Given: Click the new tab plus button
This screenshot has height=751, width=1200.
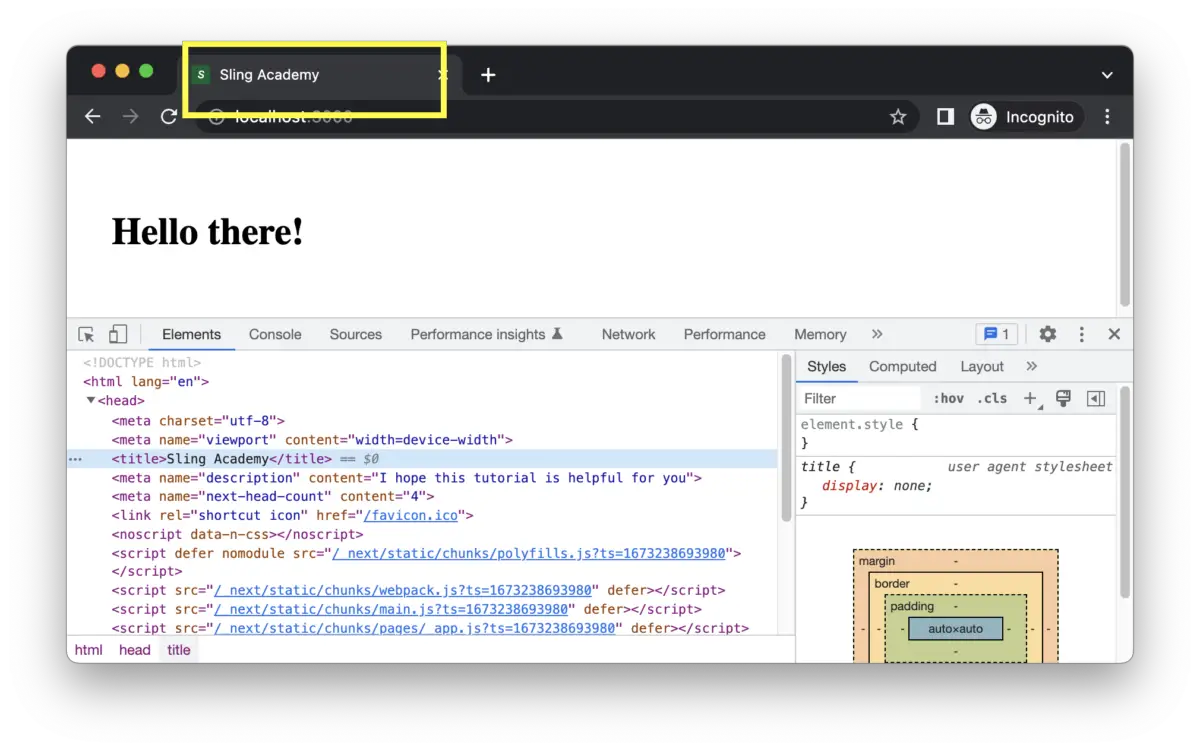Looking at the screenshot, I should (488, 75).
